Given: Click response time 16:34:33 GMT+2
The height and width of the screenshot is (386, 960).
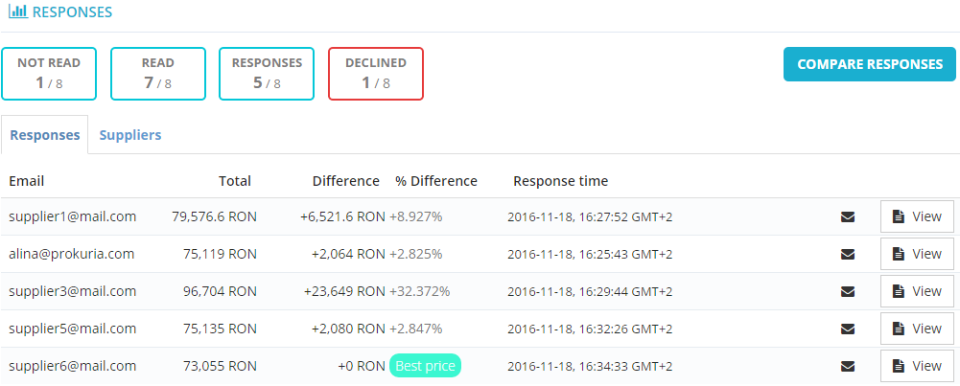Looking at the screenshot, I should 590,366.
